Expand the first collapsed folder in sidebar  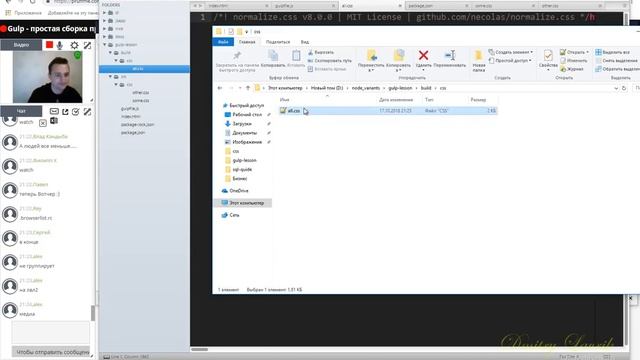[x=104, y=13]
